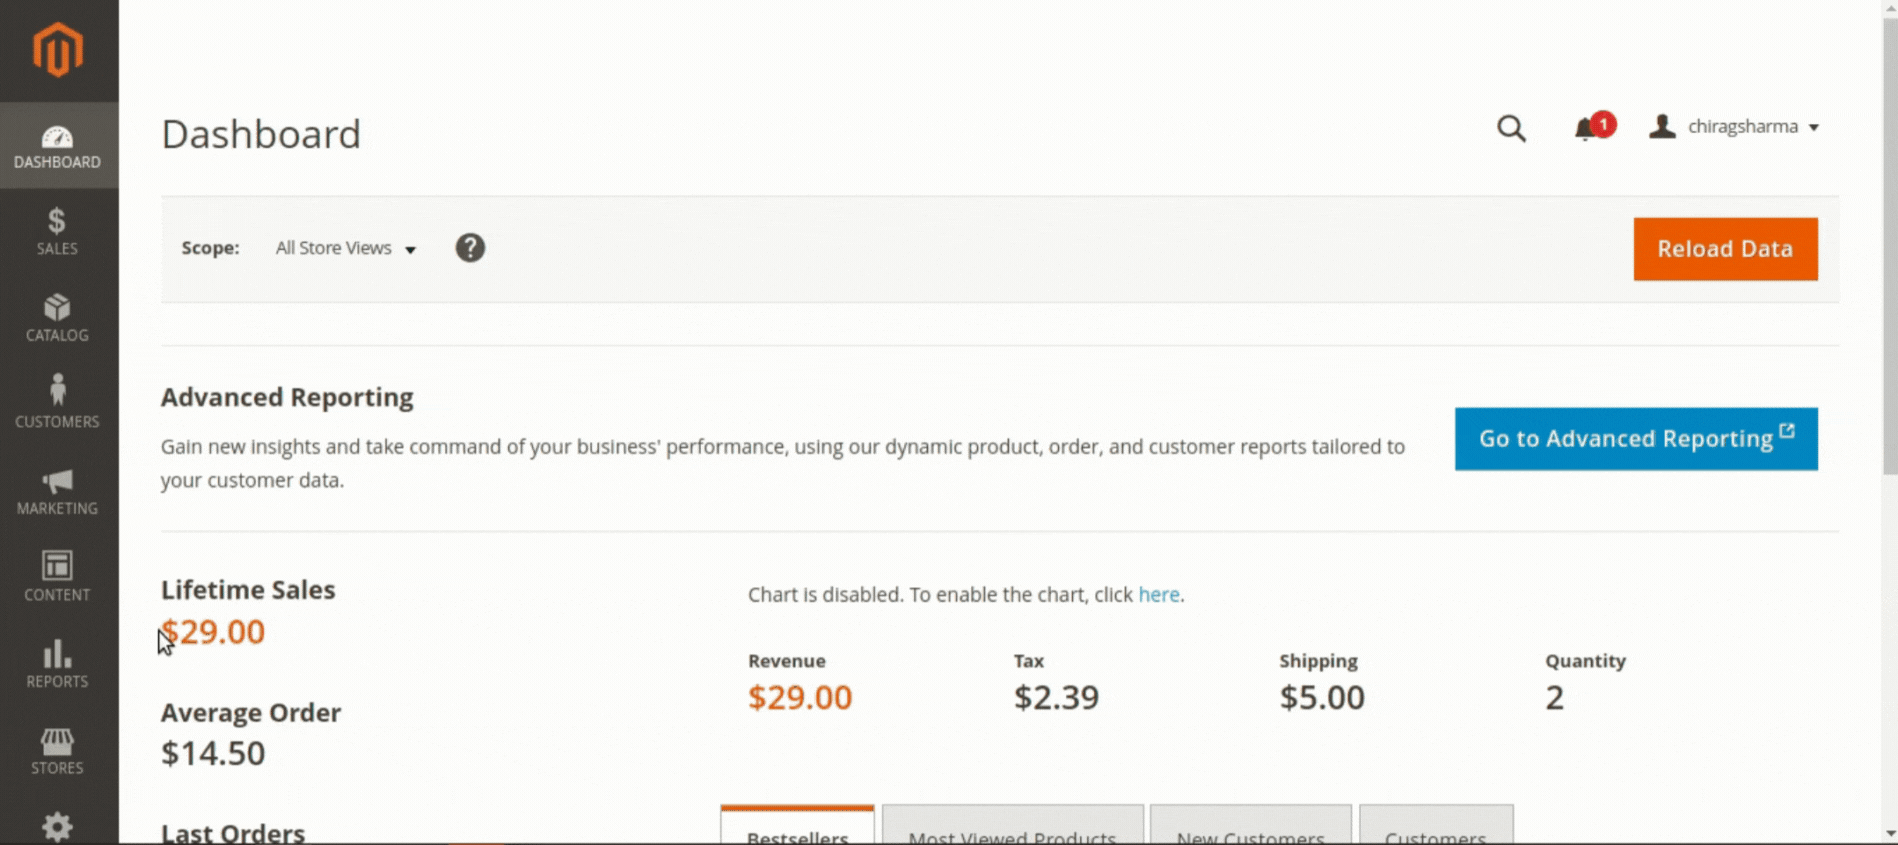Open the Stores menu in the sidebar
This screenshot has height=845, width=1898.
tap(57, 751)
